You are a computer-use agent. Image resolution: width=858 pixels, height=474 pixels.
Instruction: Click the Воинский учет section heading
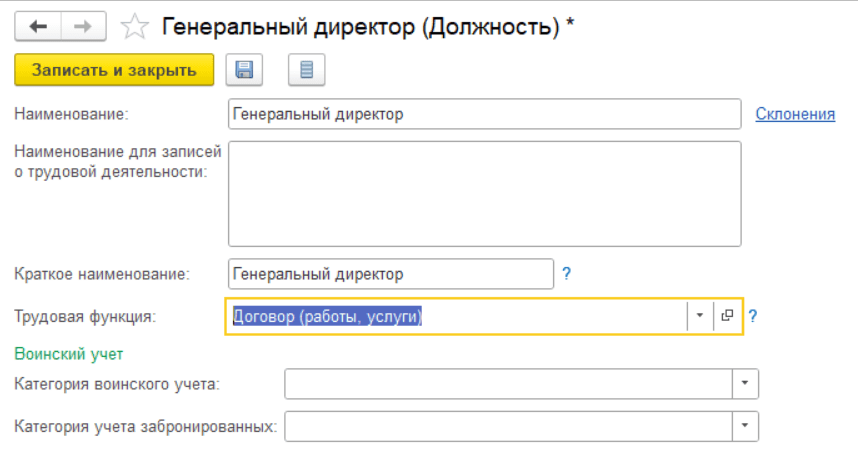click(x=68, y=354)
